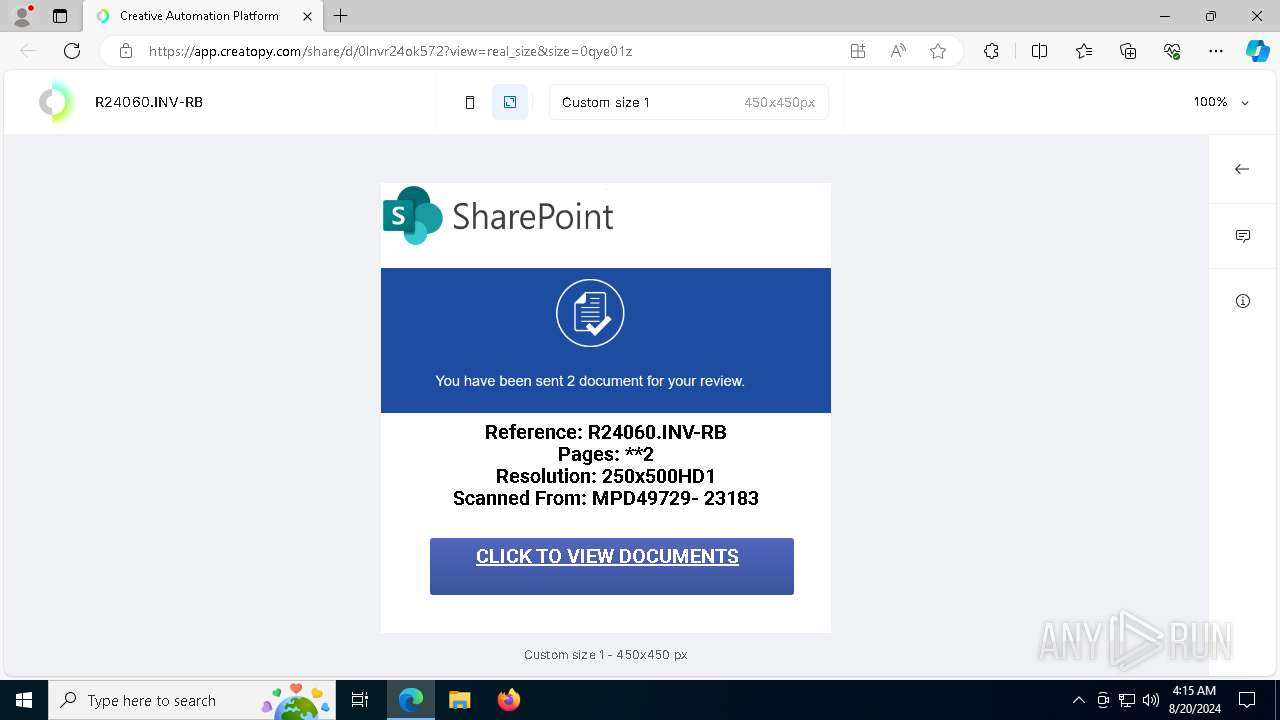Click the browser profile avatar icon

pyautogui.click(x=22, y=16)
